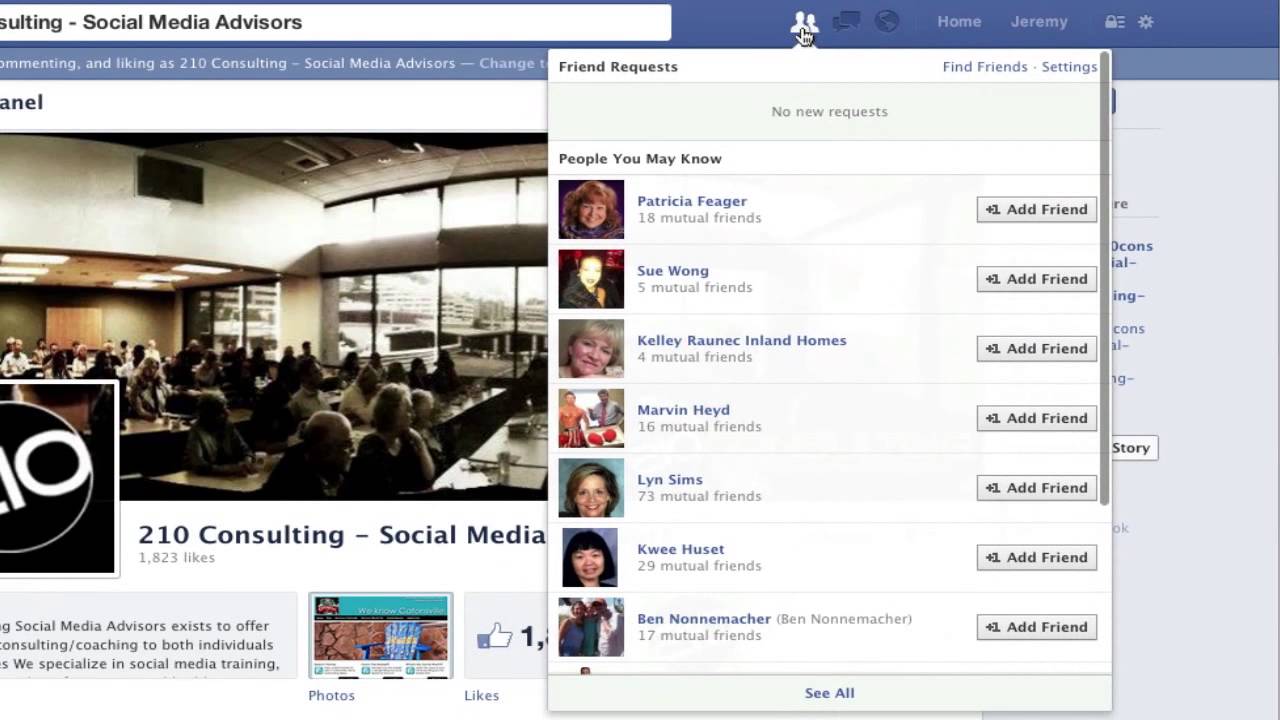Open the Friend Requests icon
Screen dimensions: 1280x720
tap(803, 22)
